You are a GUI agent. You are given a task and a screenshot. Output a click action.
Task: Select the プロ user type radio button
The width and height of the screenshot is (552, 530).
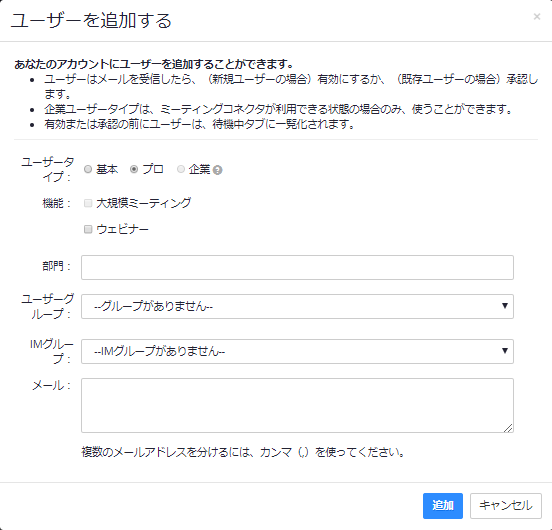(134, 169)
